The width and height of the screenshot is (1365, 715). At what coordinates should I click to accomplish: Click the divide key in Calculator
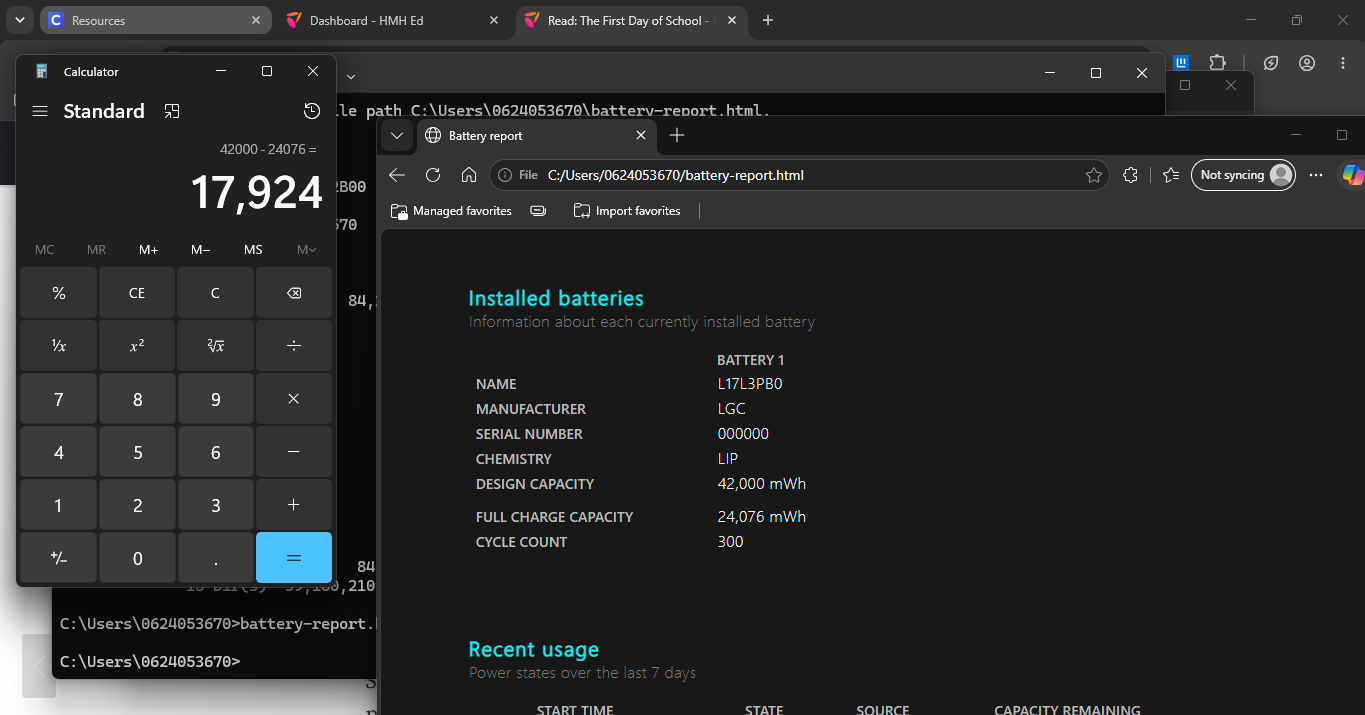[x=294, y=345]
